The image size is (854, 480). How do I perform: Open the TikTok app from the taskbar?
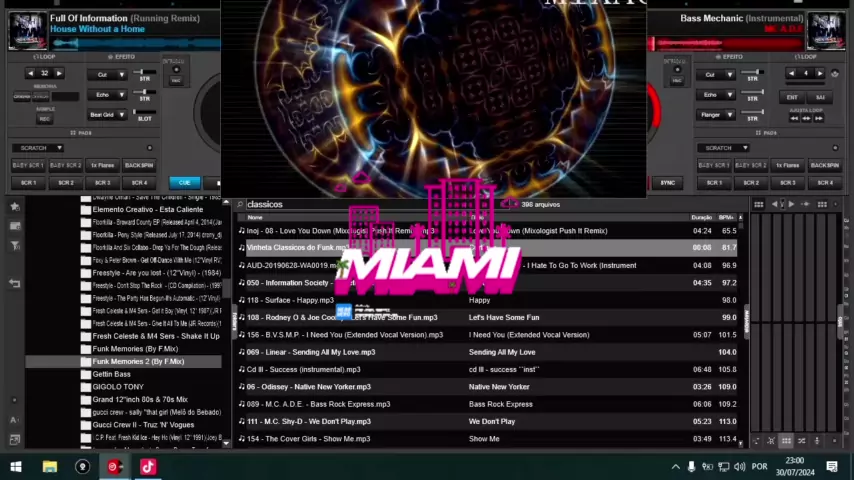tap(148, 466)
